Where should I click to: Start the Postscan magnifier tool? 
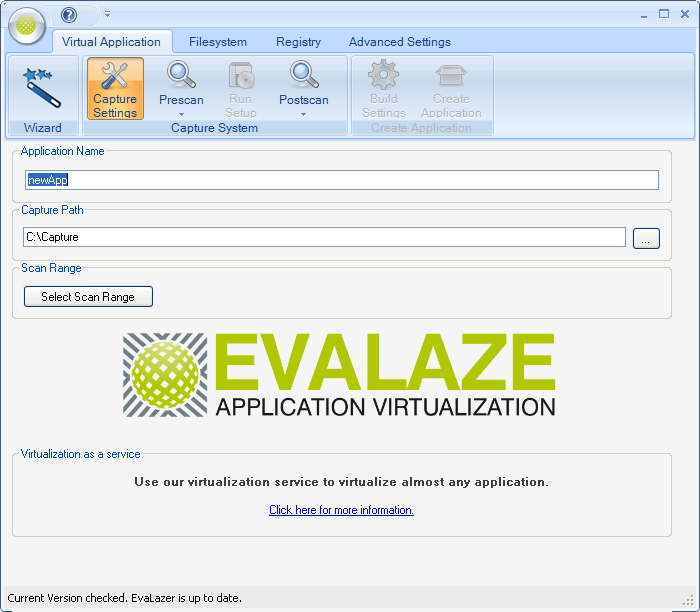coord(304,83)
